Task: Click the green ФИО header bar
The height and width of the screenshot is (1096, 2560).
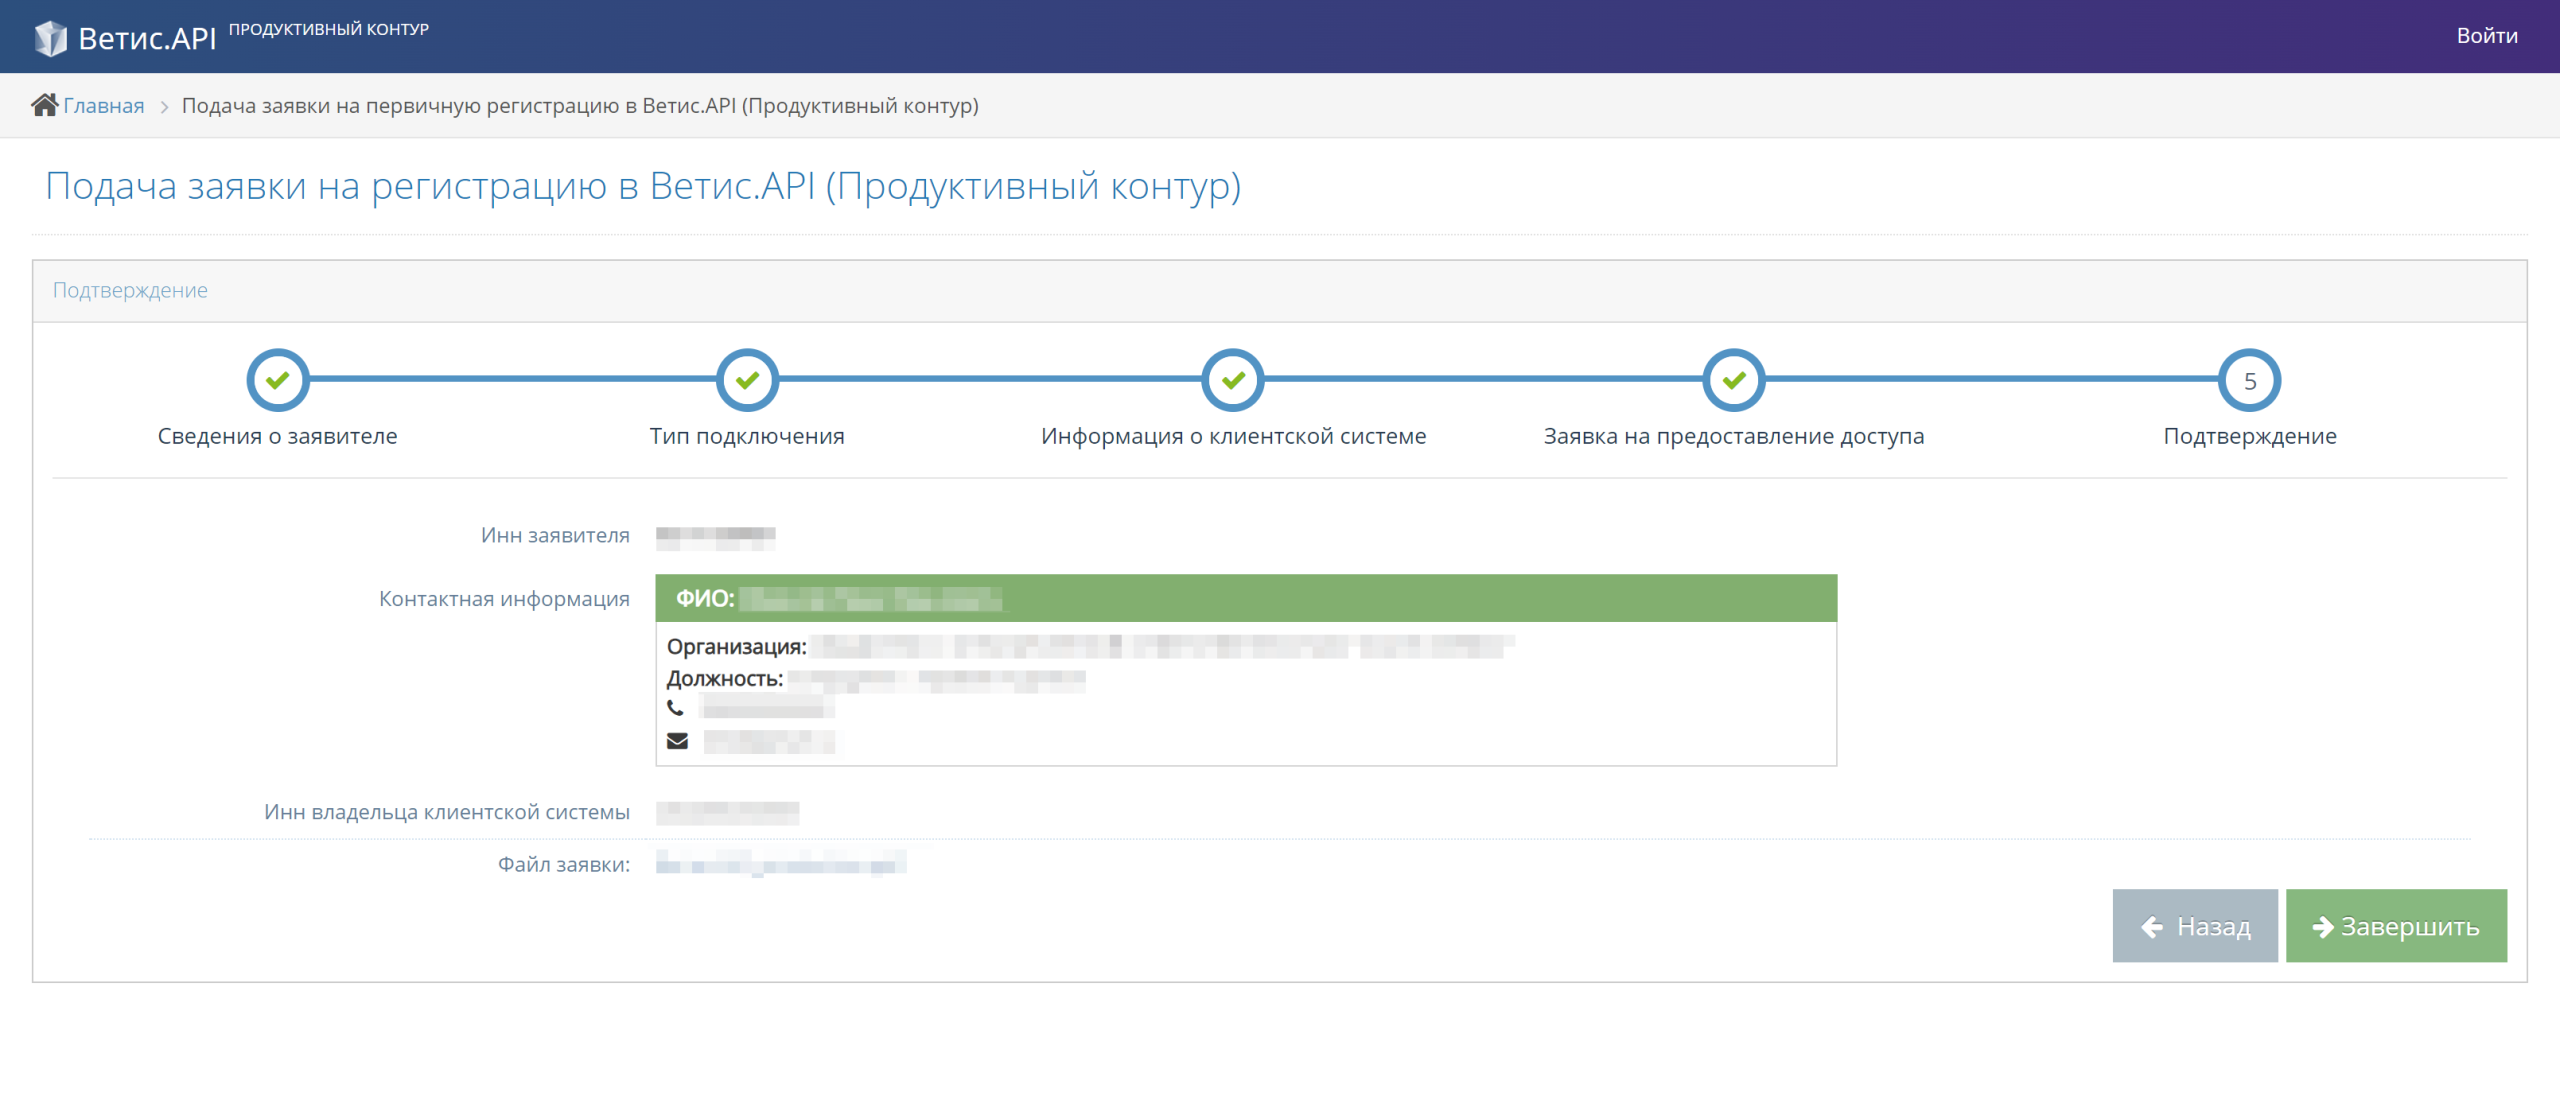Action: (1246, 598)
